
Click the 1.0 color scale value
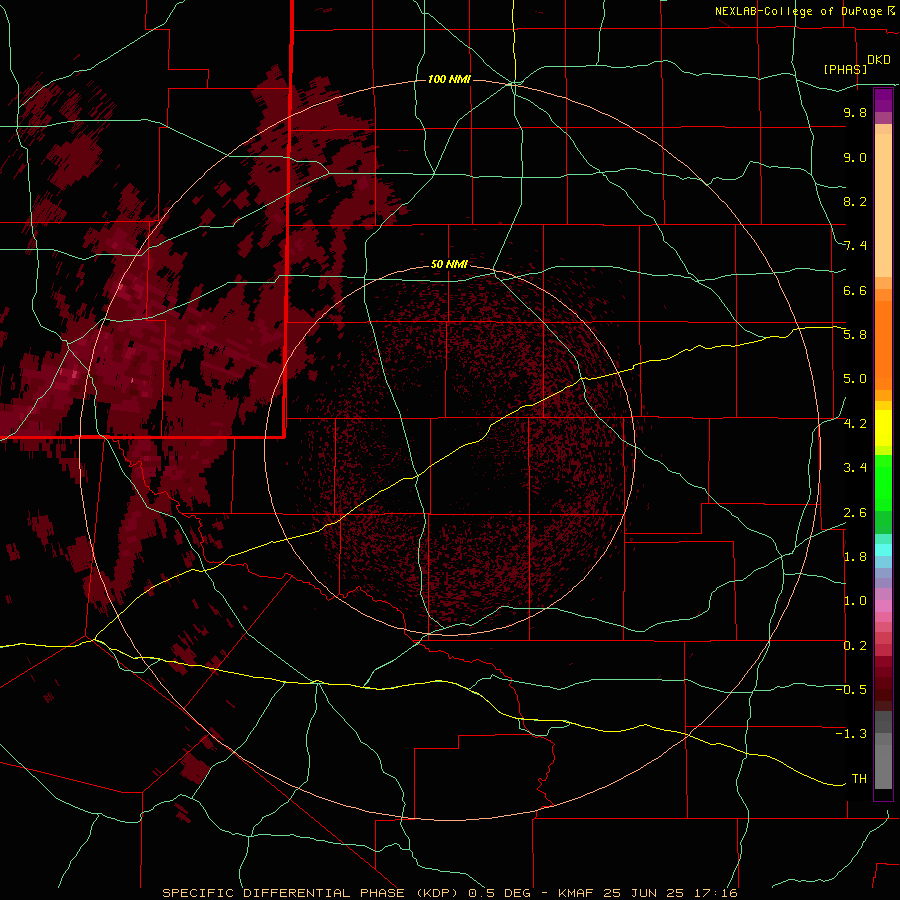click(x=855, y=601)
